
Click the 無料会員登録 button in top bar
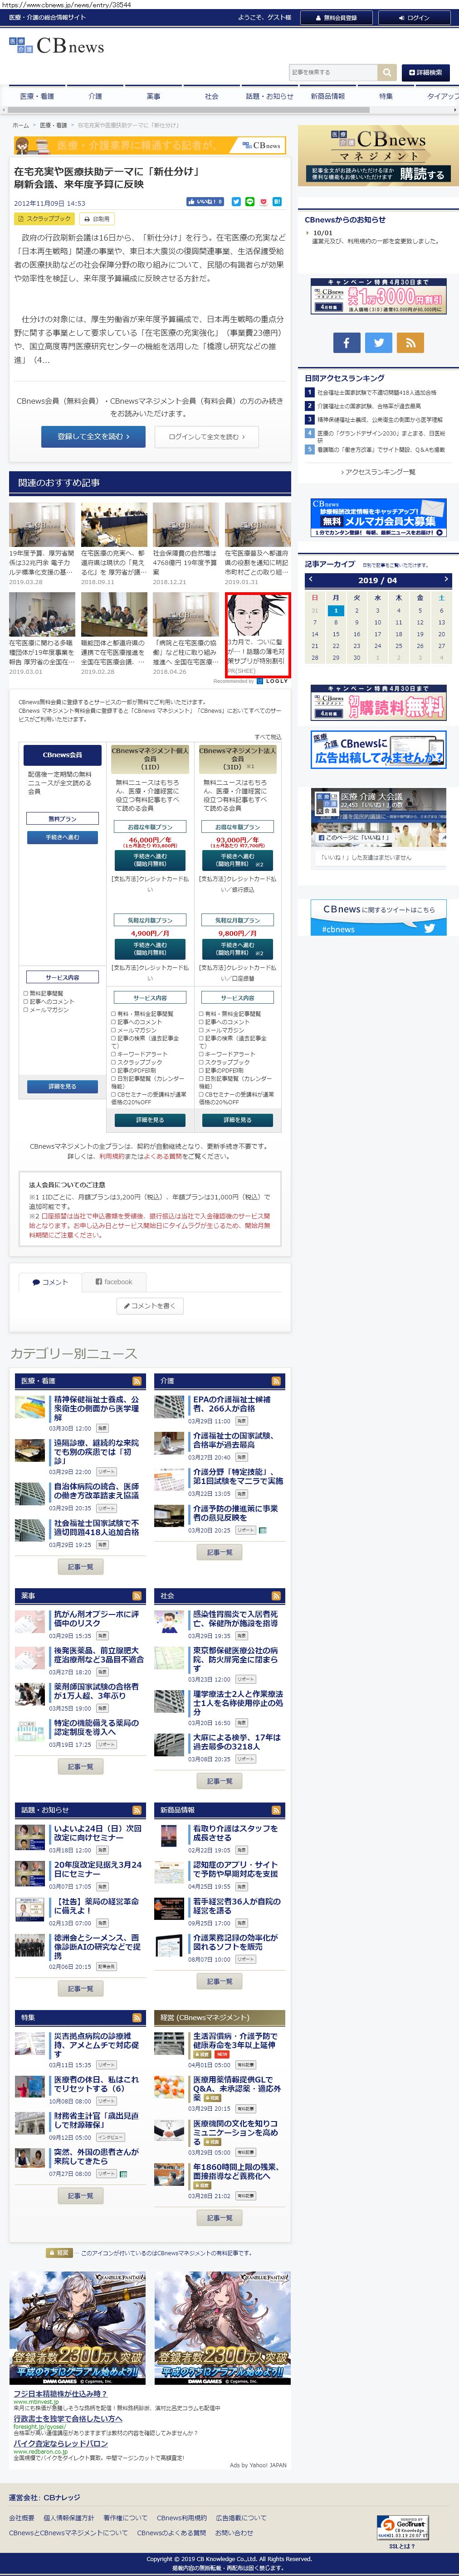pyautogui.click(x=336, y=17)
